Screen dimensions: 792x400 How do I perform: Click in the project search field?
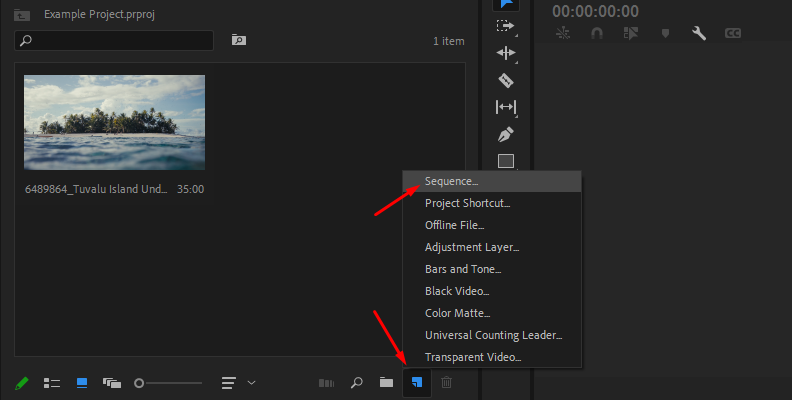click(x=114, y=40)
